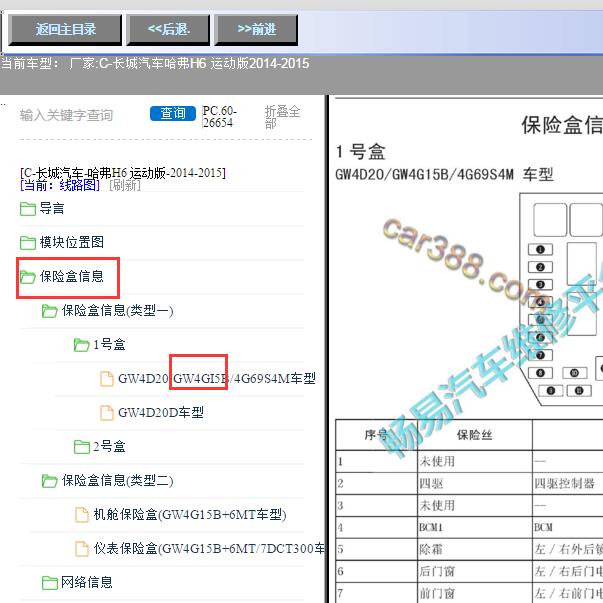Click 当前：线路图 link
The image size is (603, 603).
[x=60, y=186]
